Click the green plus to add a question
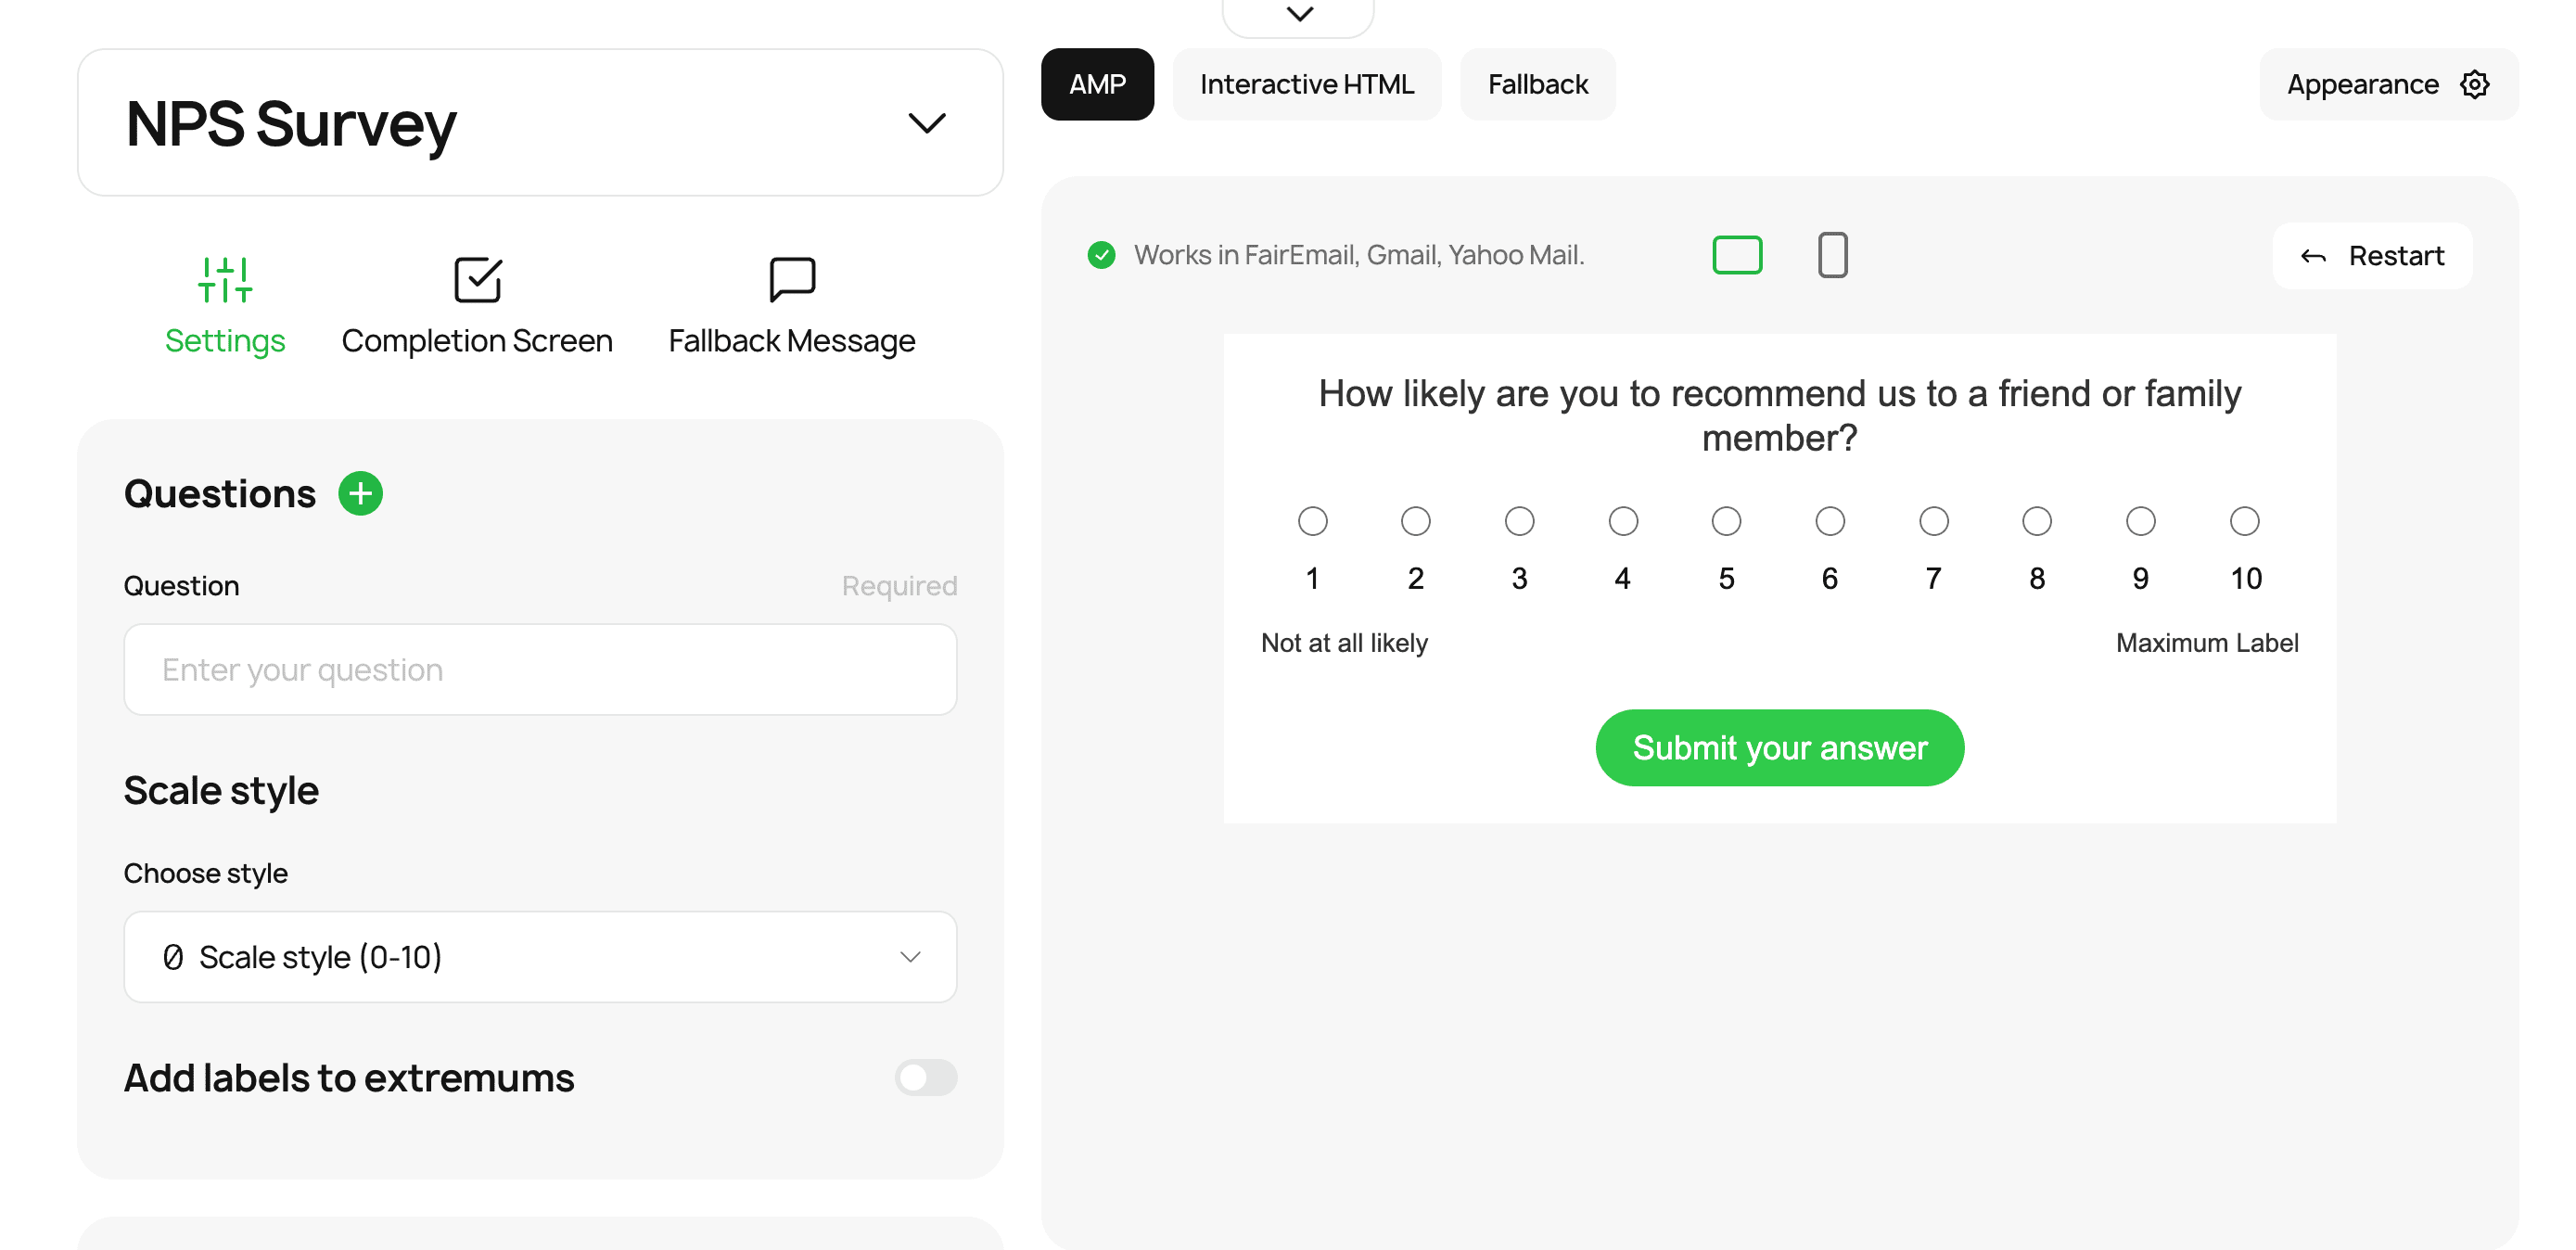 click(360, 492)
